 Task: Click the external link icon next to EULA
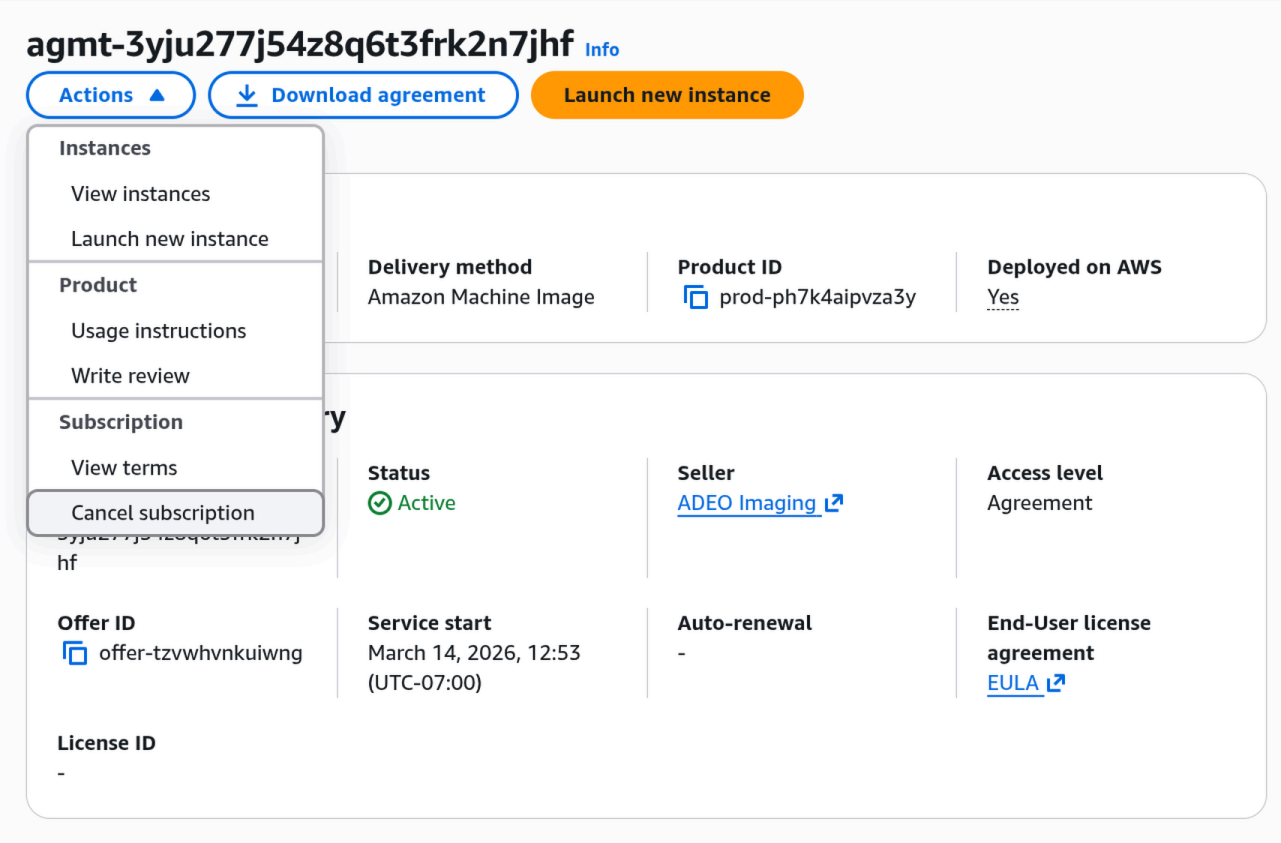click(x=1055, y=683)
